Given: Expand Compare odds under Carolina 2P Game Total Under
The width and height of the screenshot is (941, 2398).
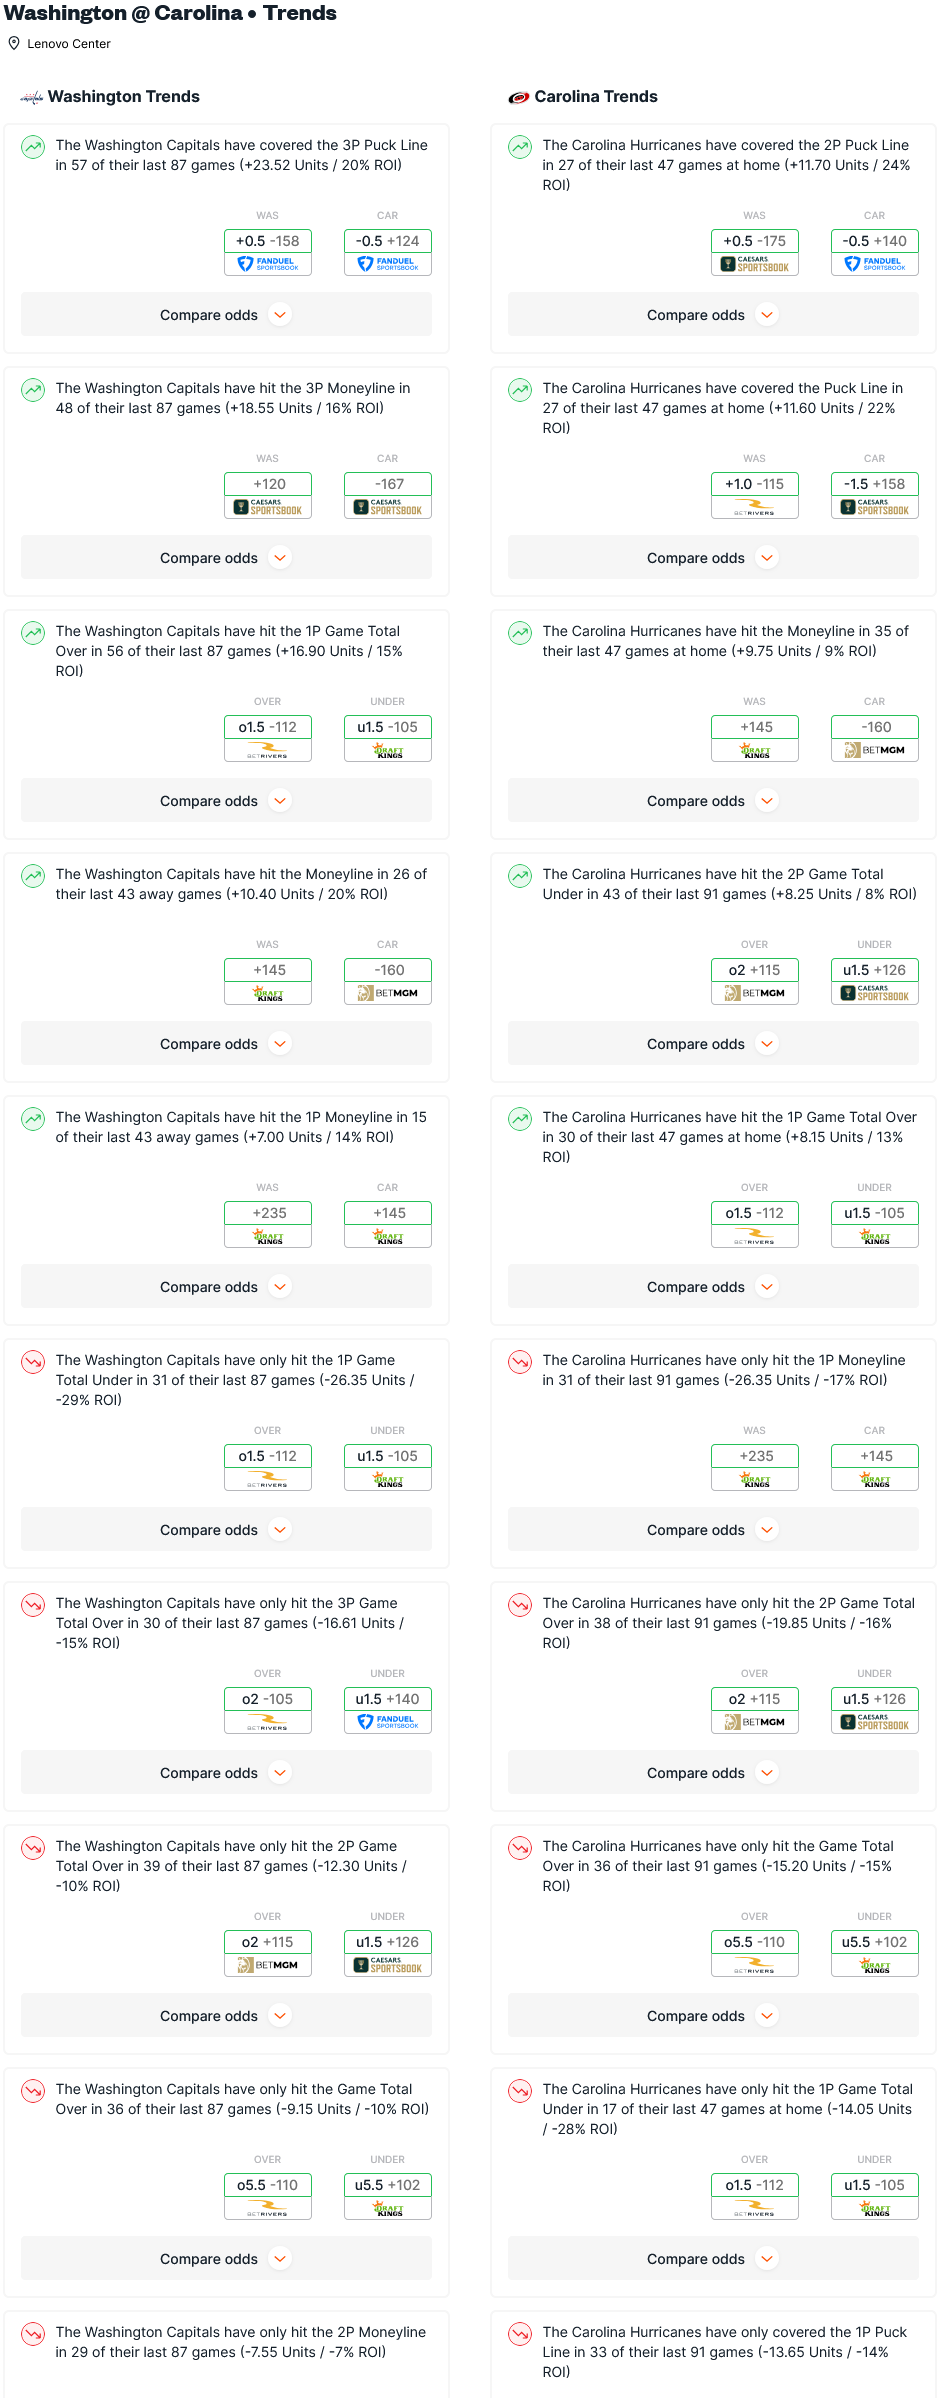Looking at the screenshot, I should [713, 1044].
